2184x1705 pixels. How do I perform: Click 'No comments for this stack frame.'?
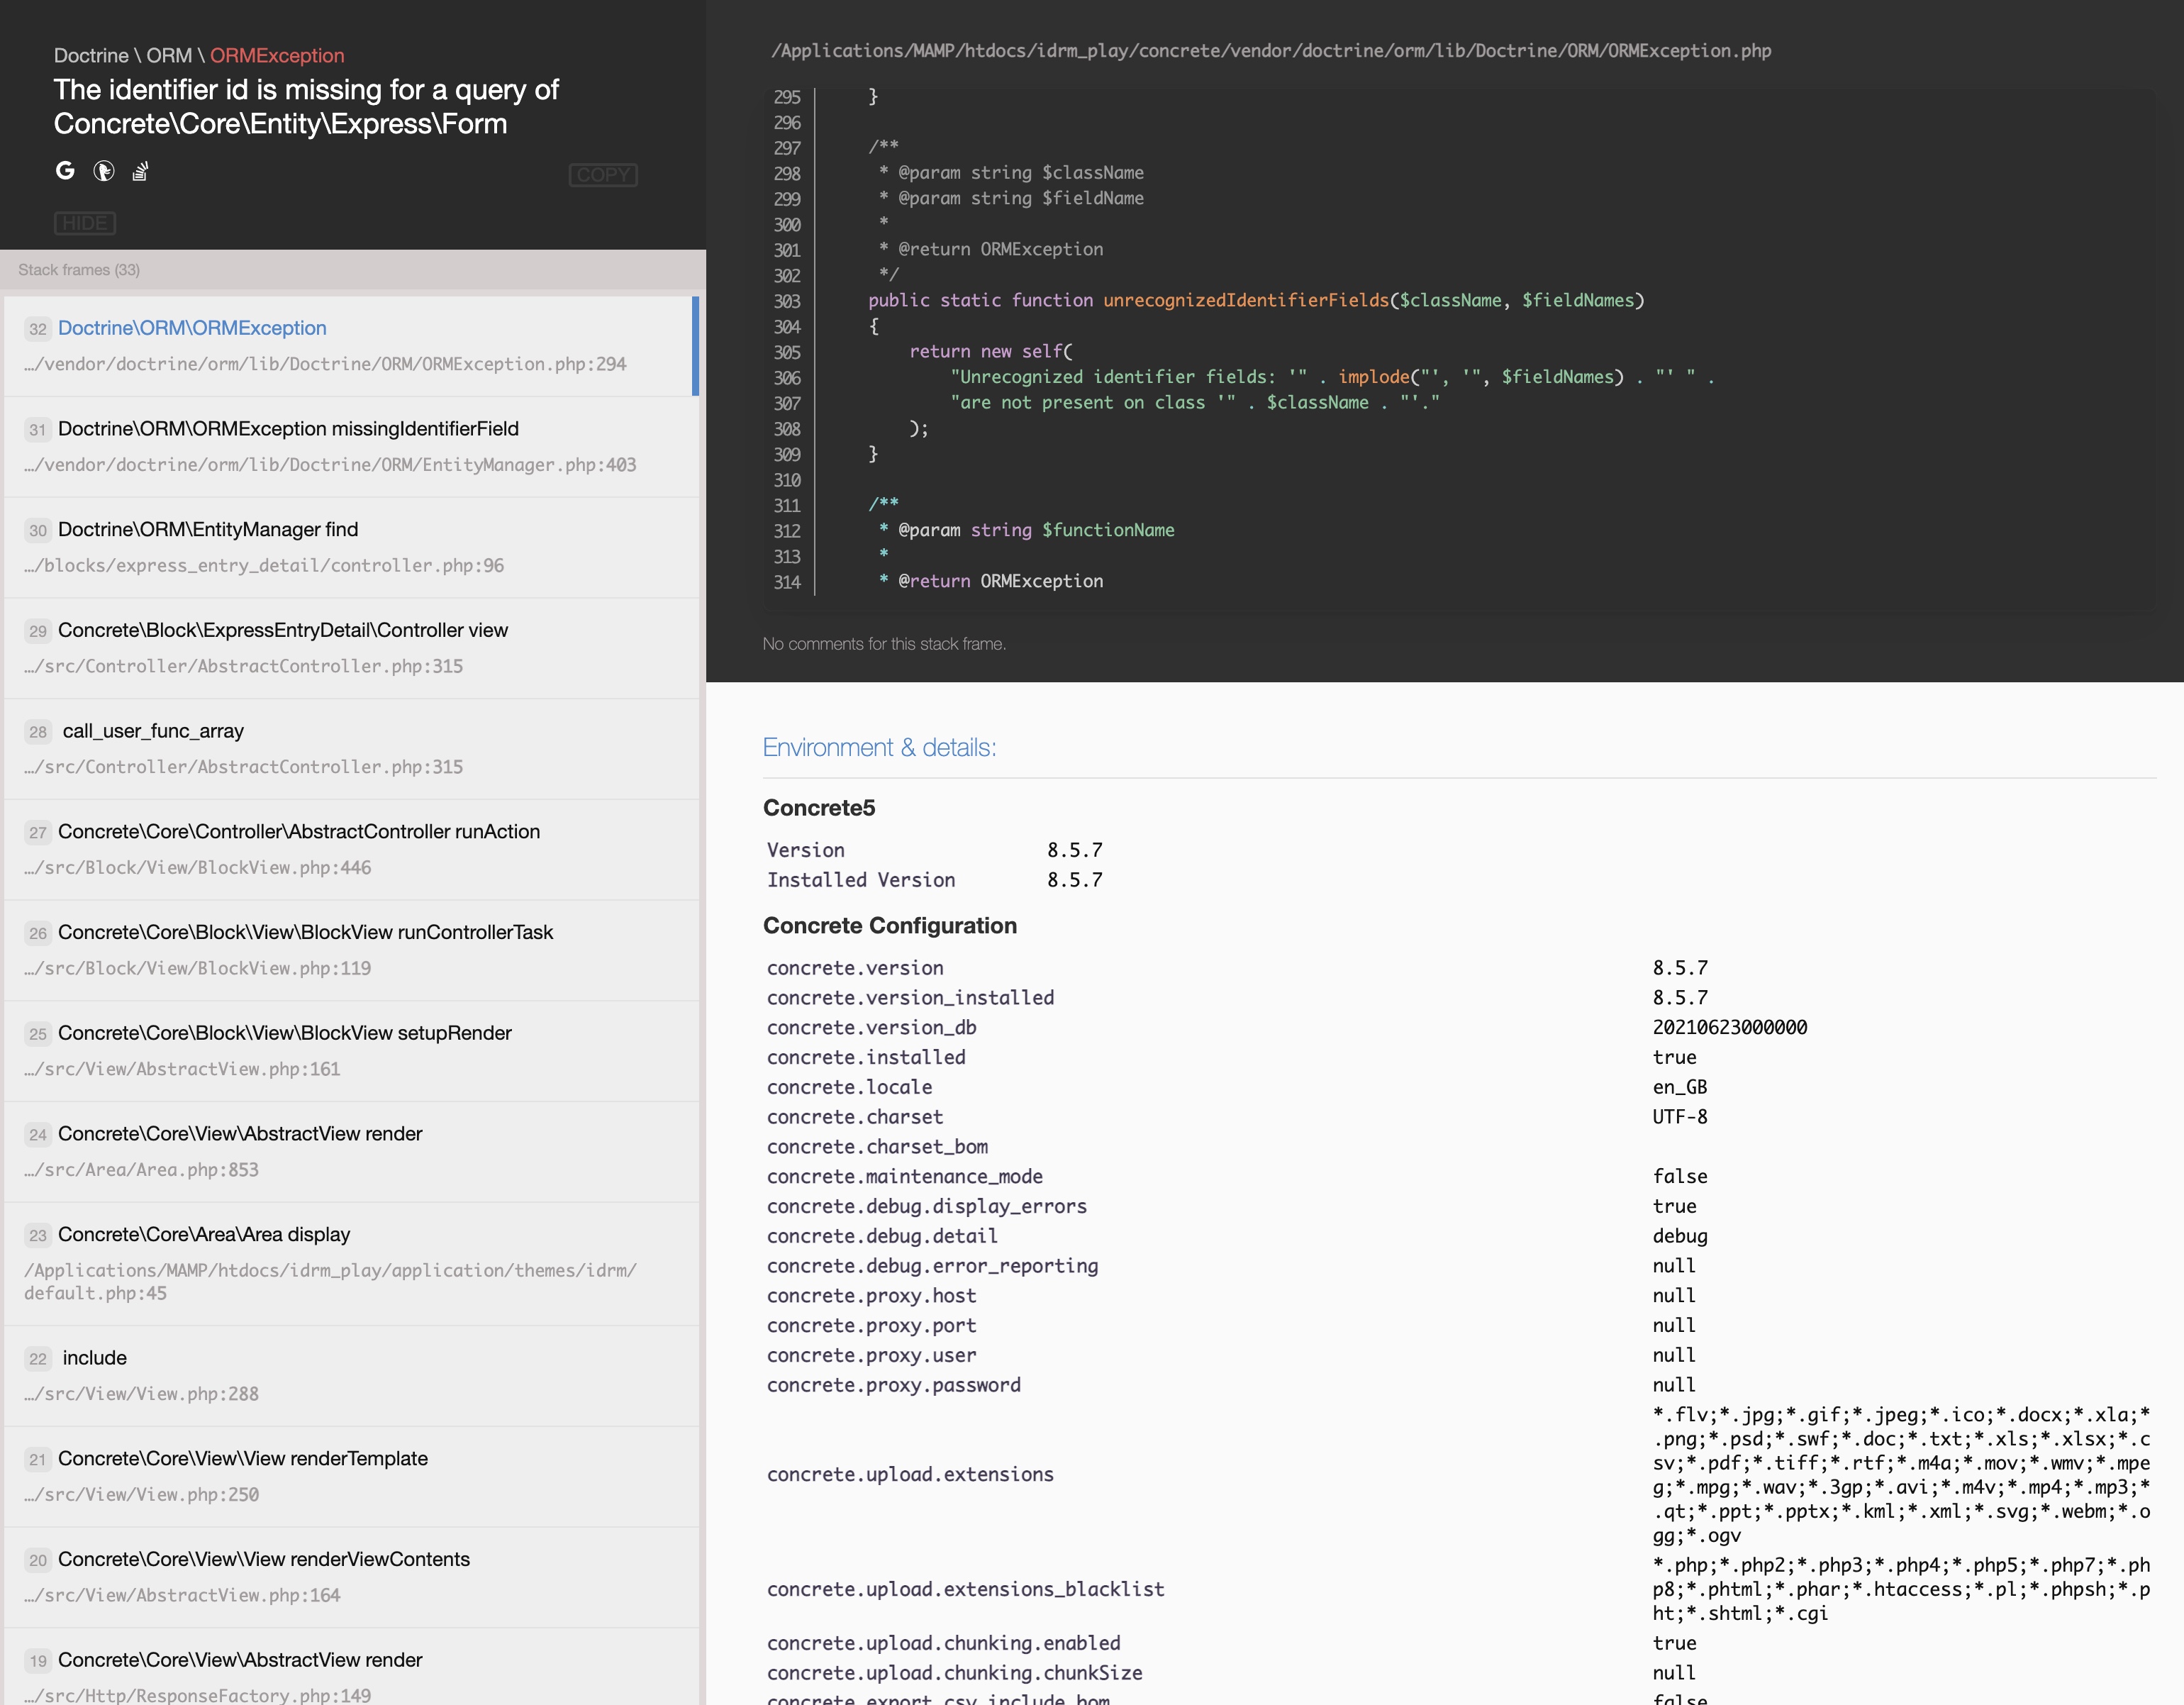tap(884, 644)
